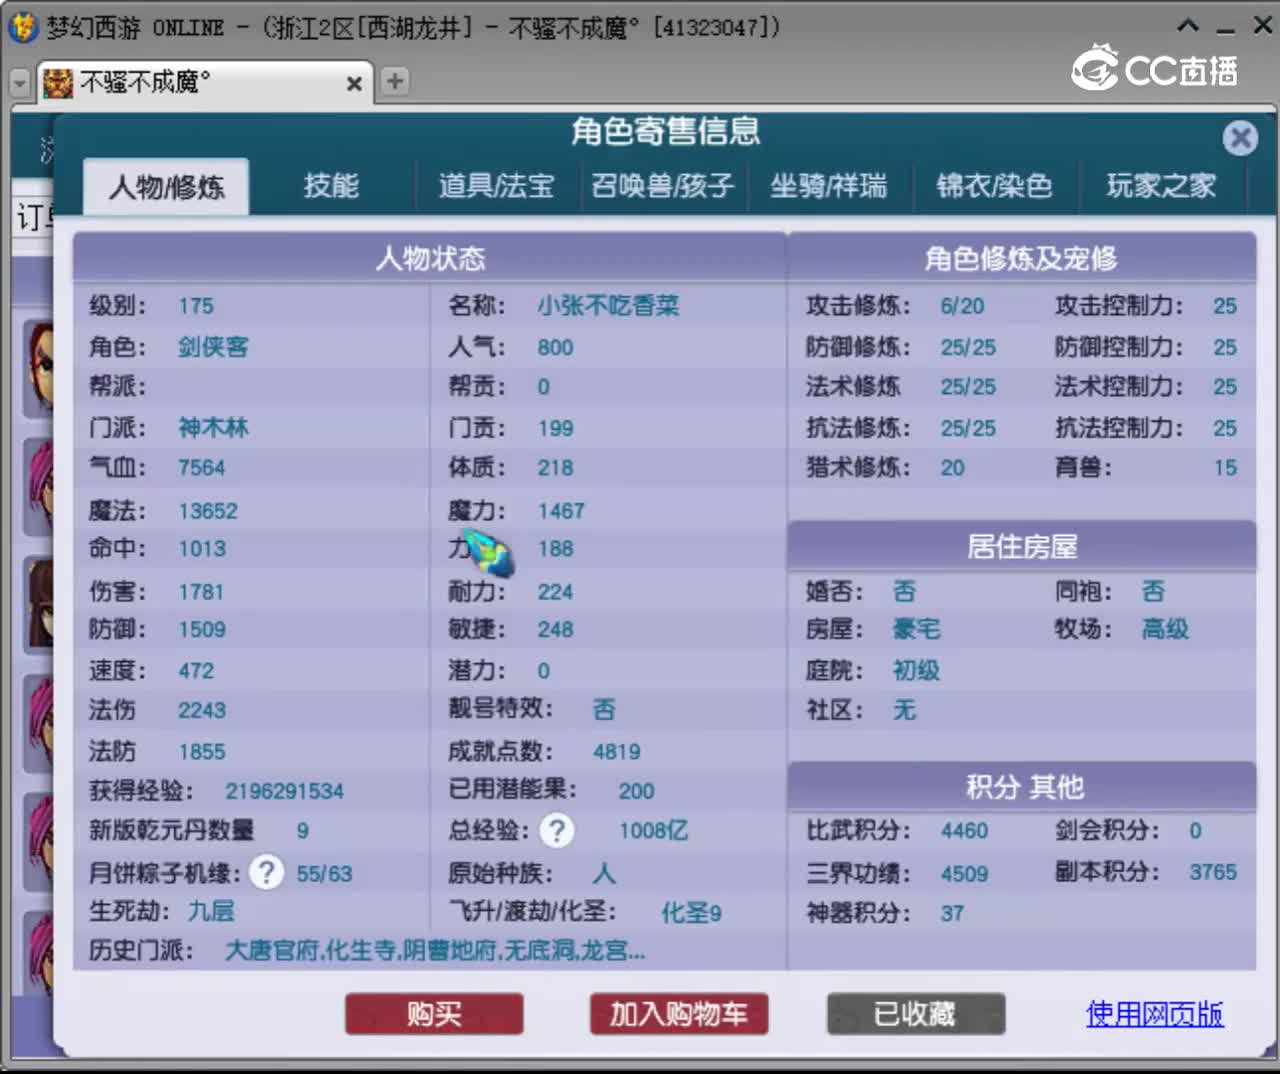Switch to the 坐骑/祥瑞 tab
Viewport: 1280px width, 1074px height.
tap(828, 186)
